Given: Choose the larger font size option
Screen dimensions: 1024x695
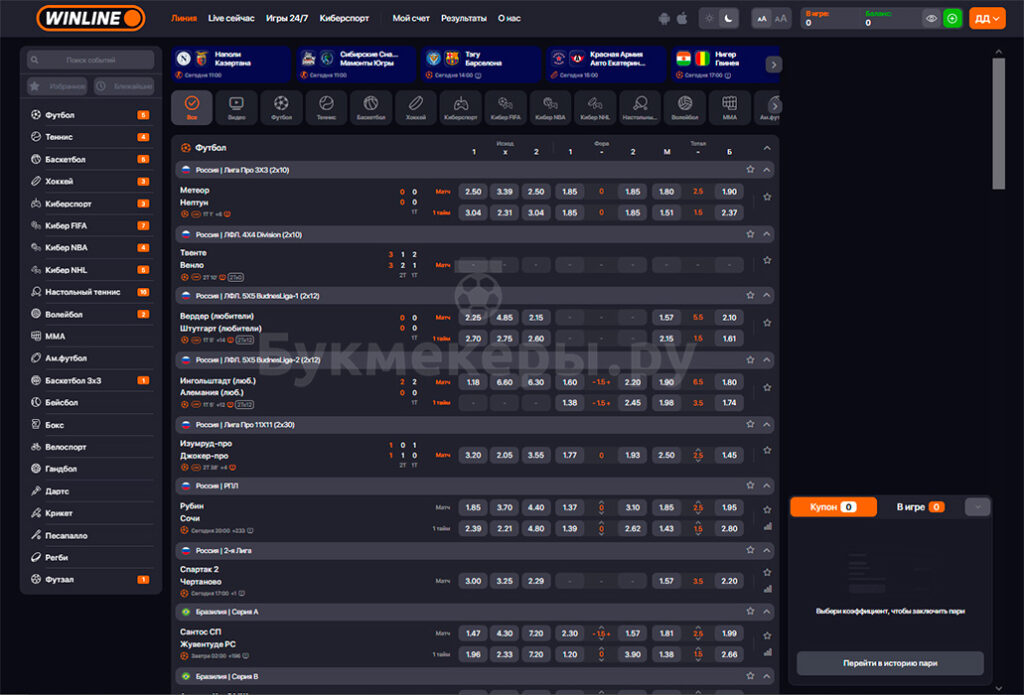Looking at the screenshot, I should [780, 18].
